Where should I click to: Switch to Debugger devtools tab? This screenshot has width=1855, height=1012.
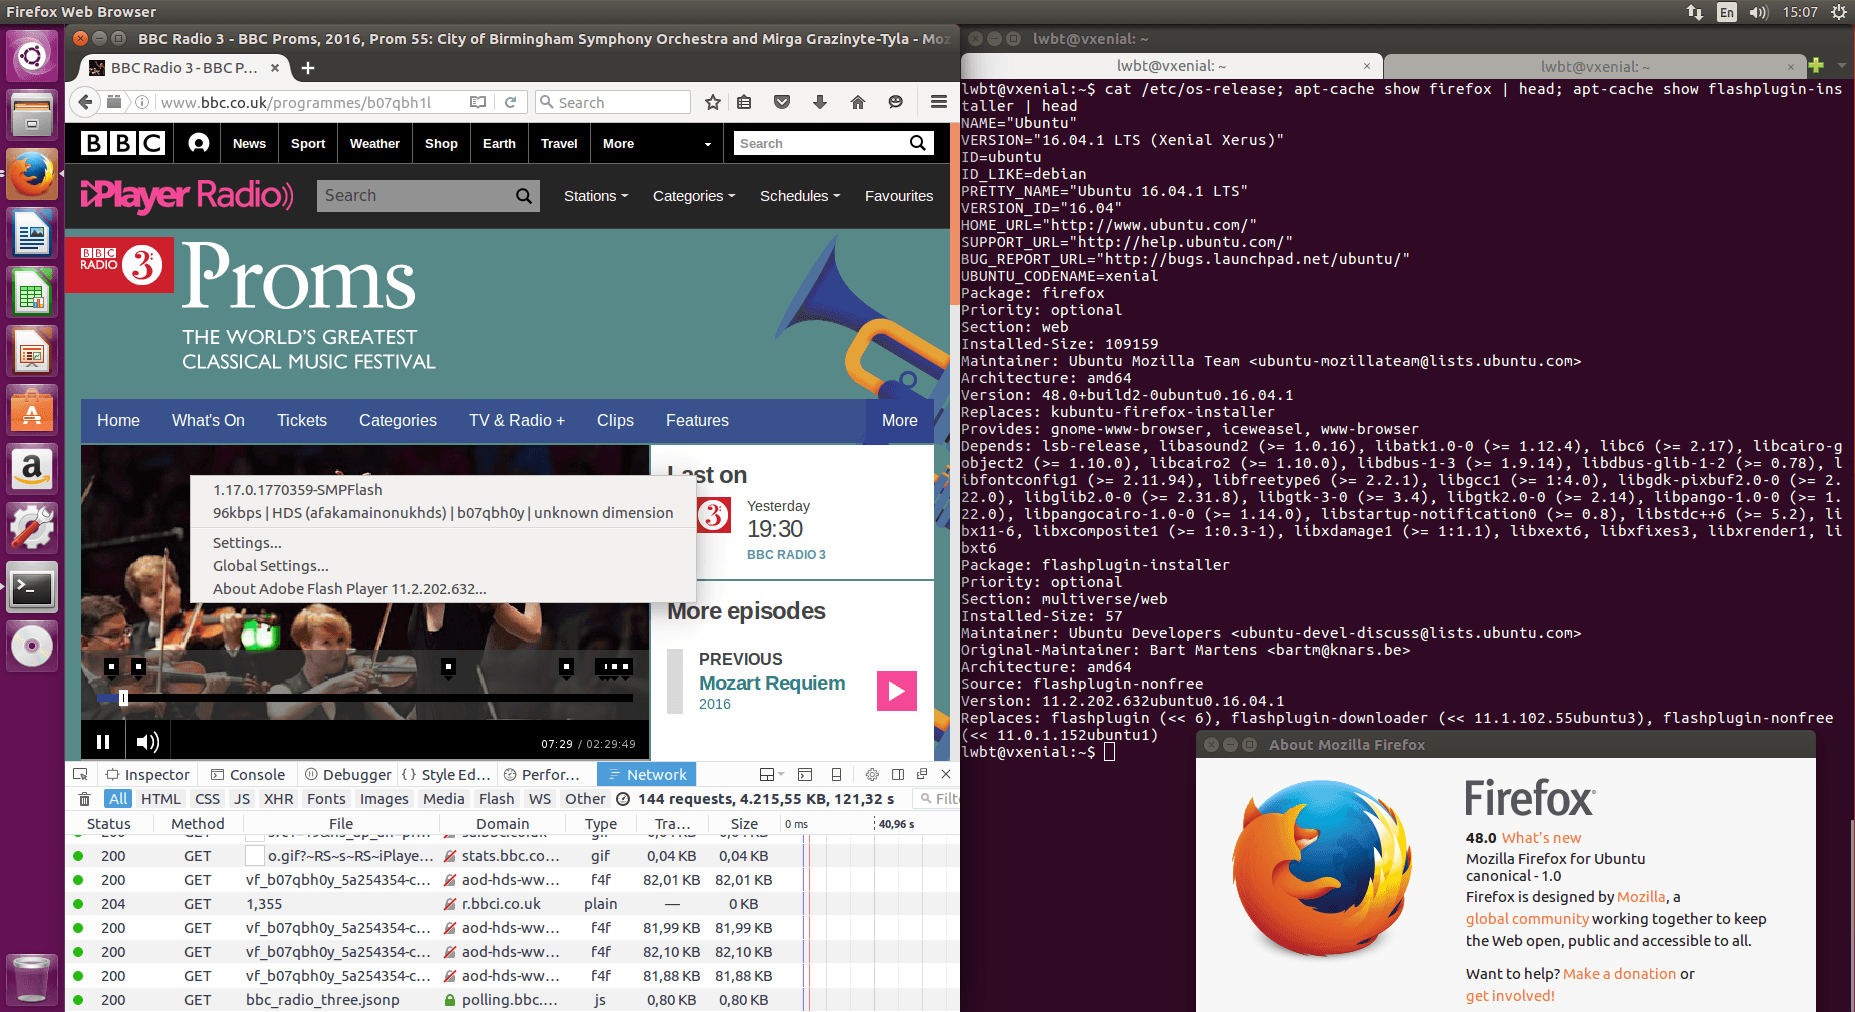pos(348,774)
